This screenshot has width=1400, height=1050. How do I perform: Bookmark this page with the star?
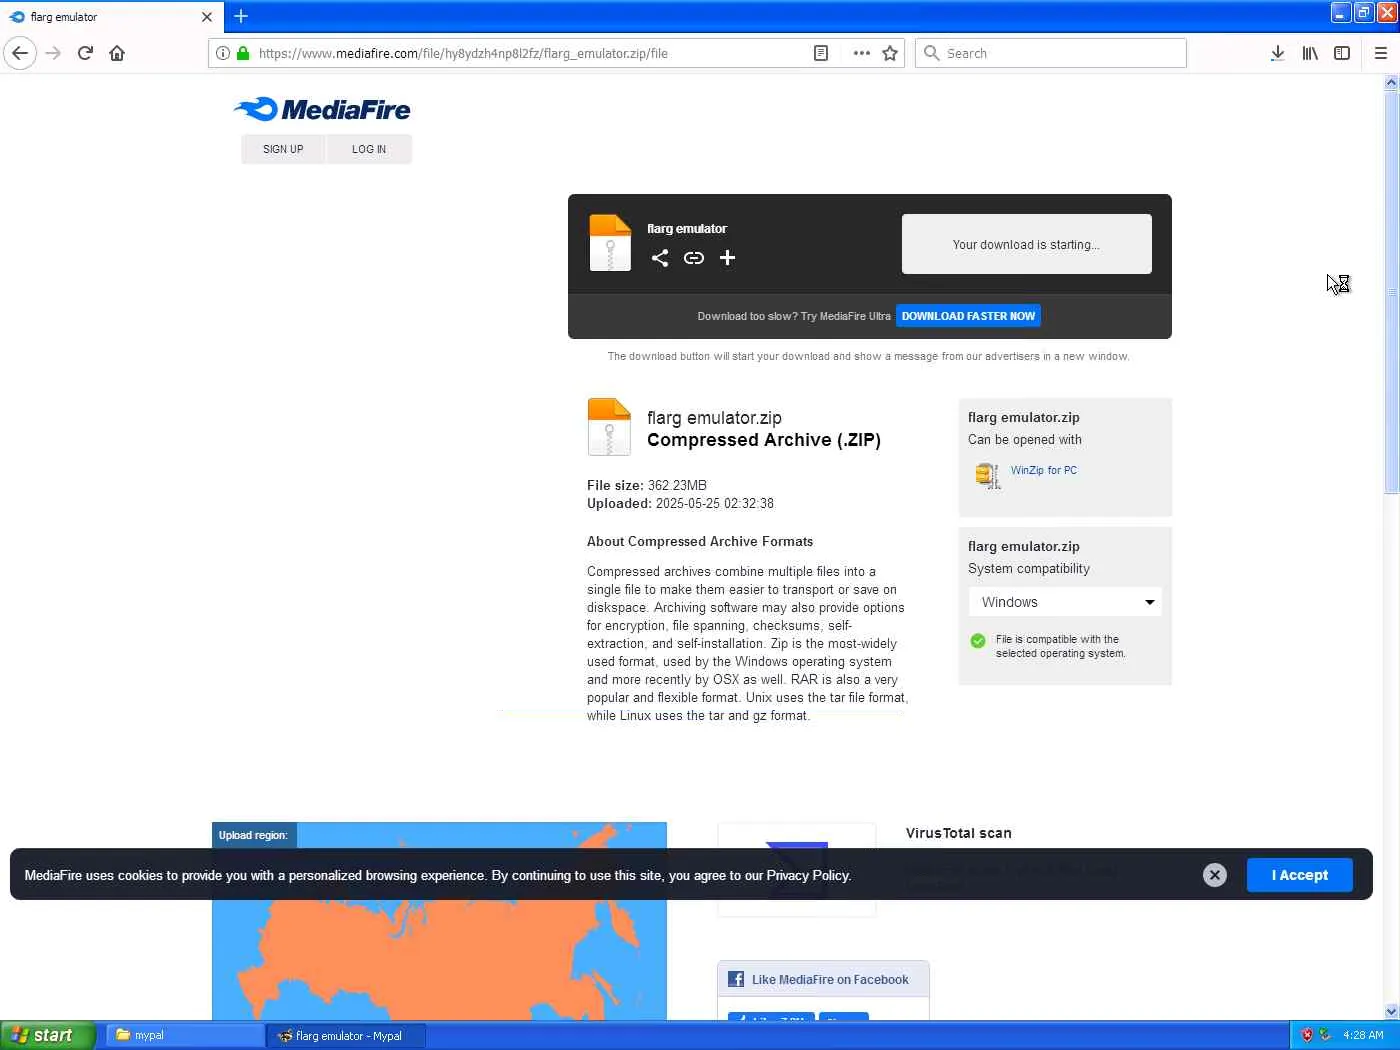click(x=890, y=53)
